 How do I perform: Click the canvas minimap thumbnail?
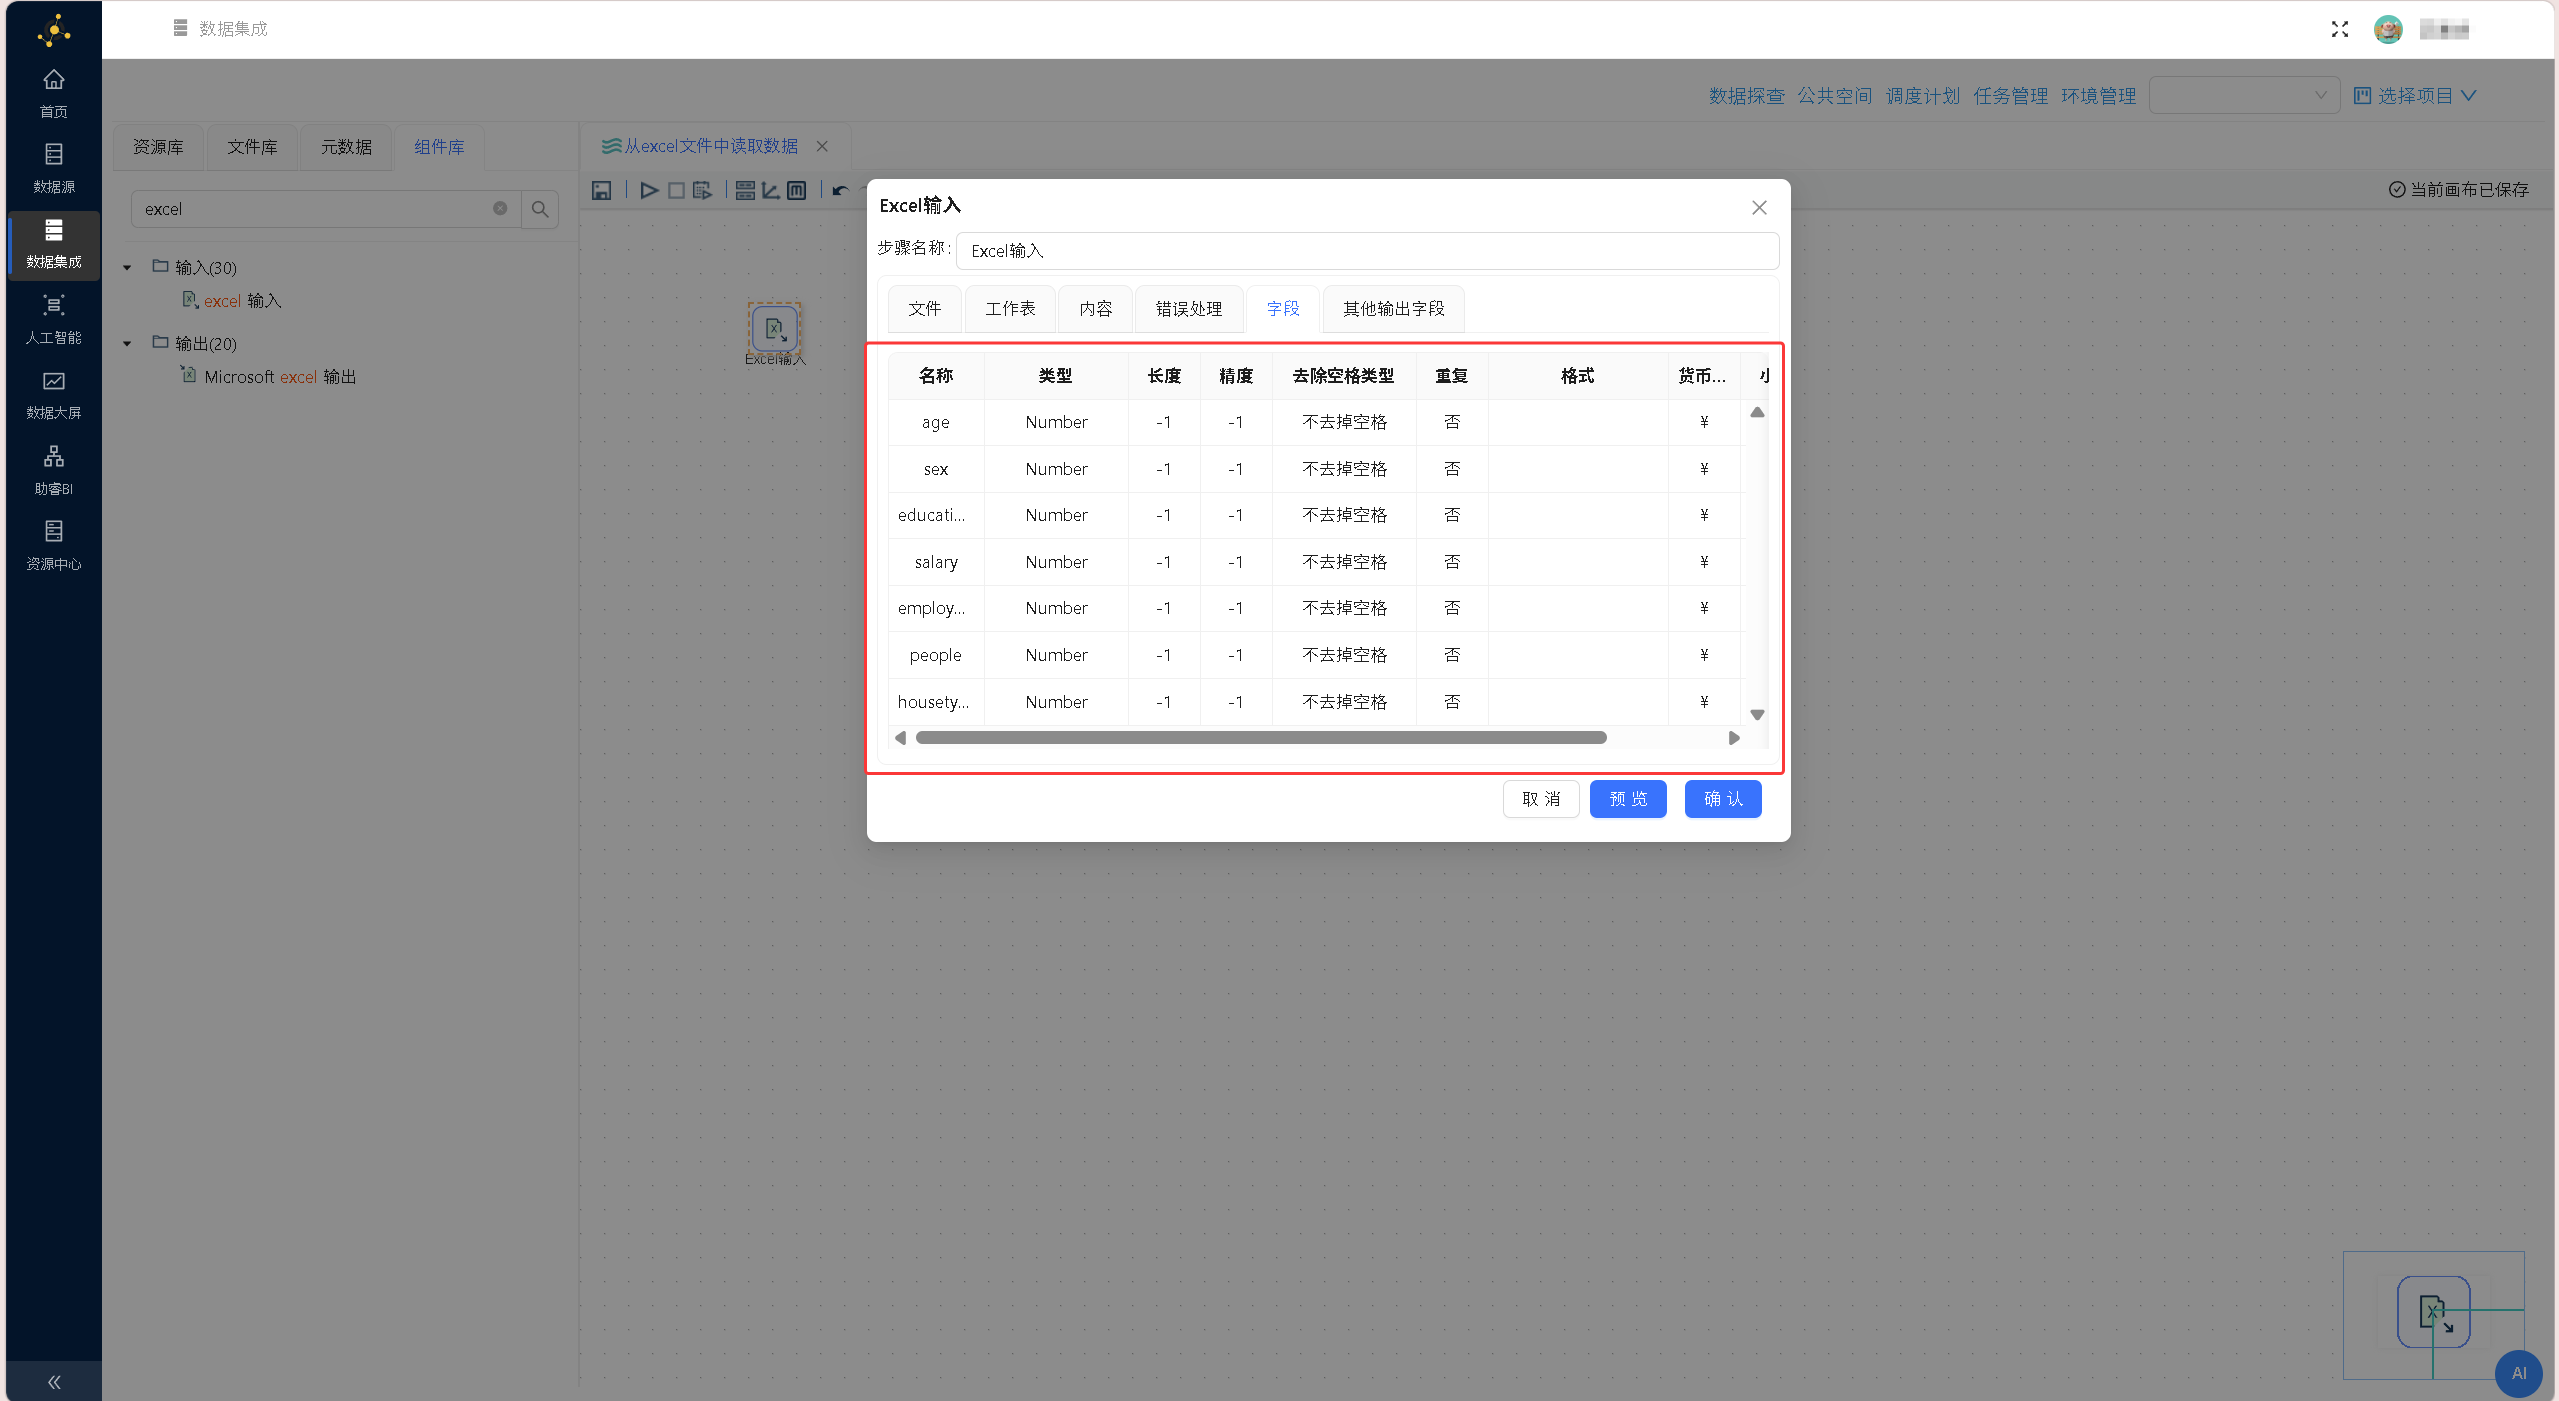(x=2433, y=1314)
